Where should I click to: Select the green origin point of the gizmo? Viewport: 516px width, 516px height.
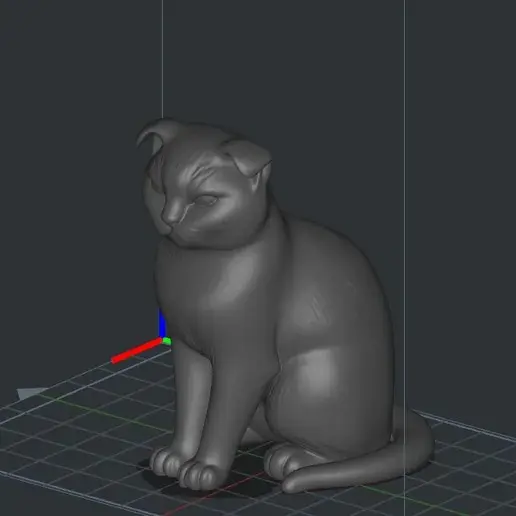pos(167,341)
